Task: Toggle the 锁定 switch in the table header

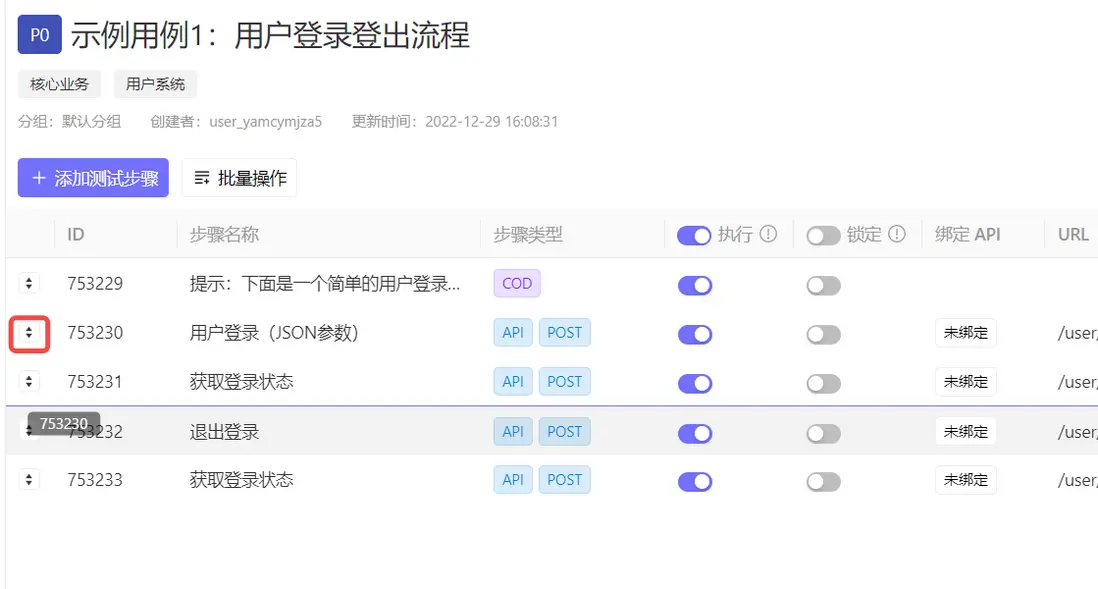Action: point(823,235)
